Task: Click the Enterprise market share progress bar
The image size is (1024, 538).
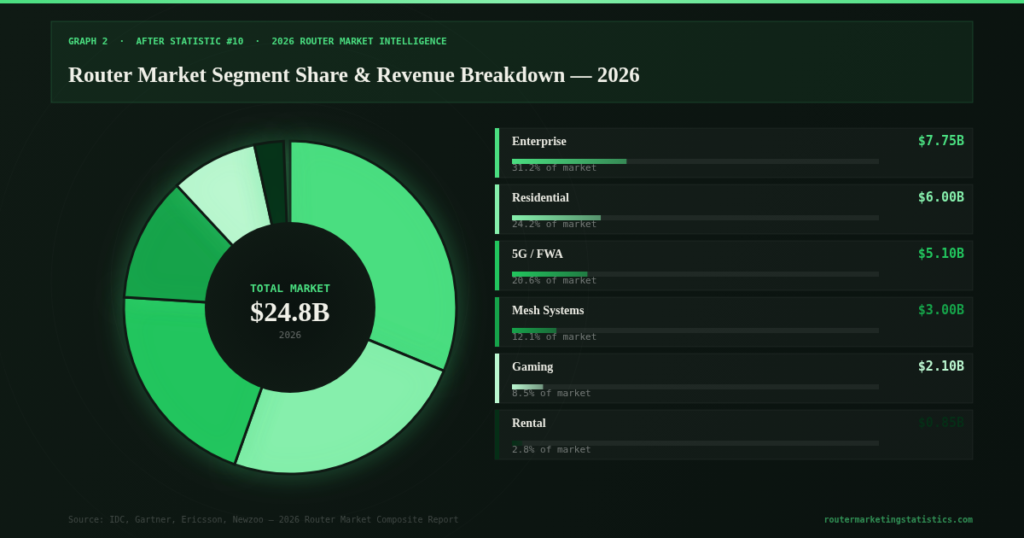Action: pyautogui.click(x=695, y=161)
